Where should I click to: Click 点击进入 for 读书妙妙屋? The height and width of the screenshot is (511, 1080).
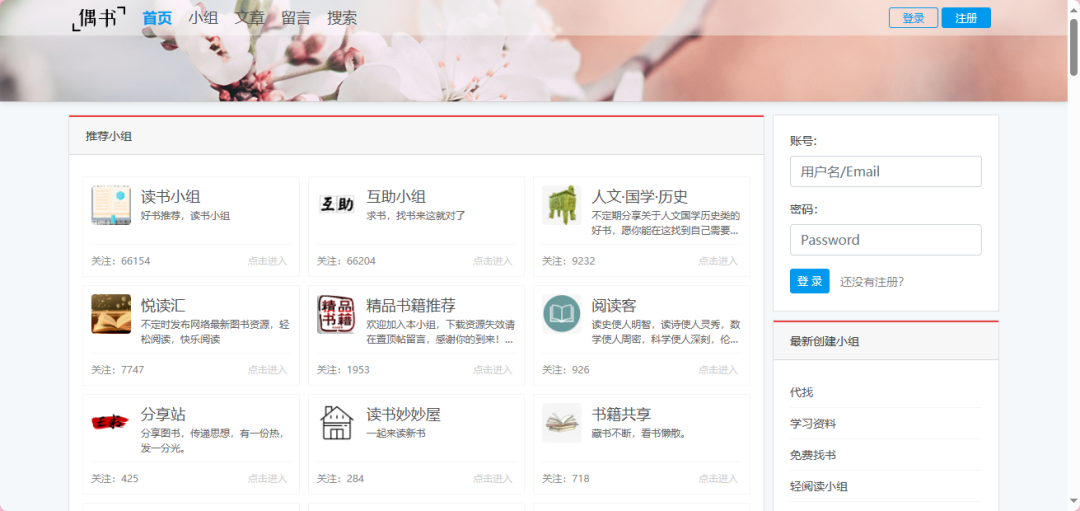coord(492,479)
